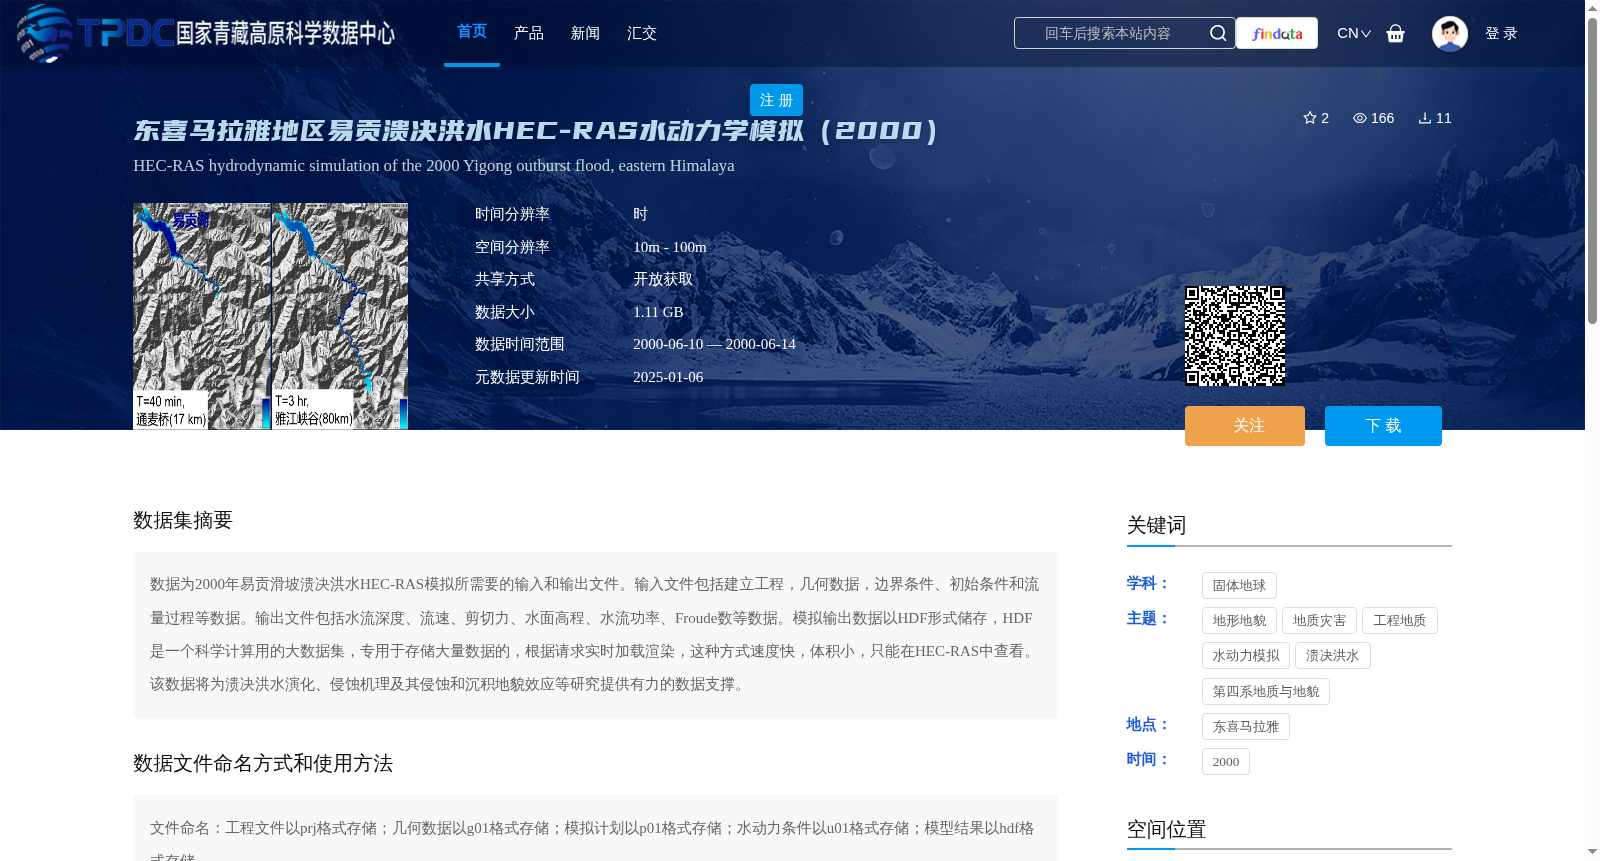Click the QR code image
This screenshot has height=861, width=1600.
coord(1235,336)
